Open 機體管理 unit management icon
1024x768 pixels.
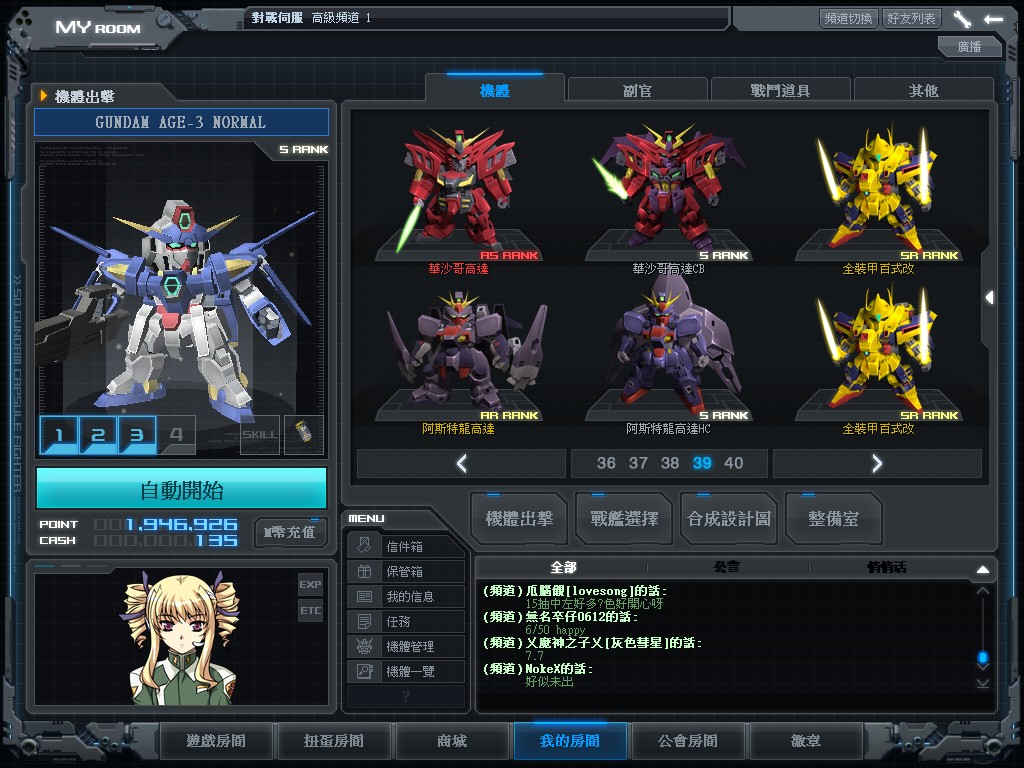[364, 646]
